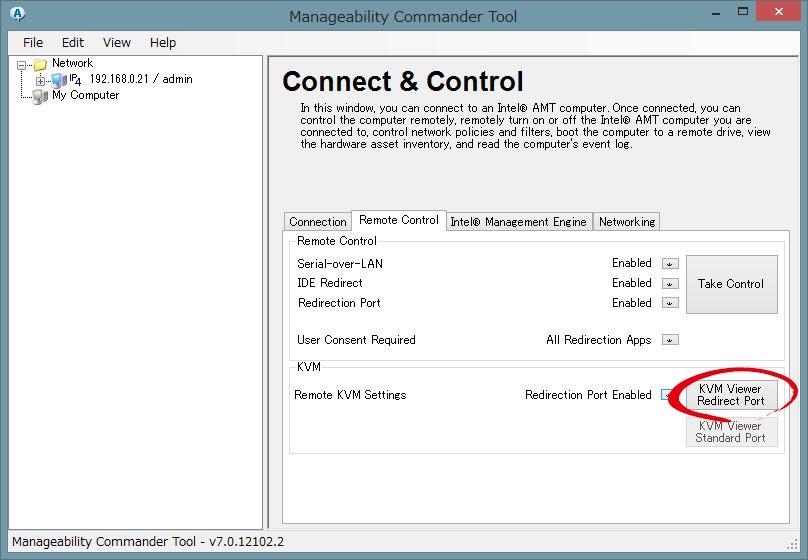Collapse the Network tree node
Screen dimensions: 808x560
point(22,65)
